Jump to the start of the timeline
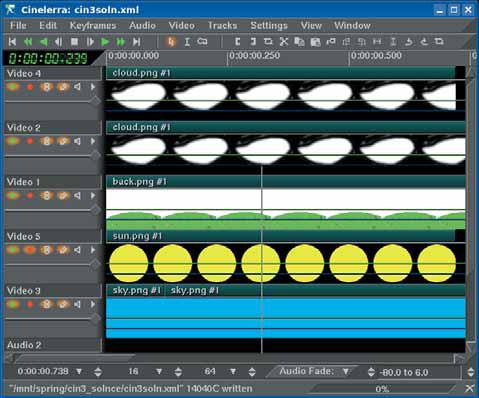The width and height of the screenshot is (479, 398). [x=12, y=42]
